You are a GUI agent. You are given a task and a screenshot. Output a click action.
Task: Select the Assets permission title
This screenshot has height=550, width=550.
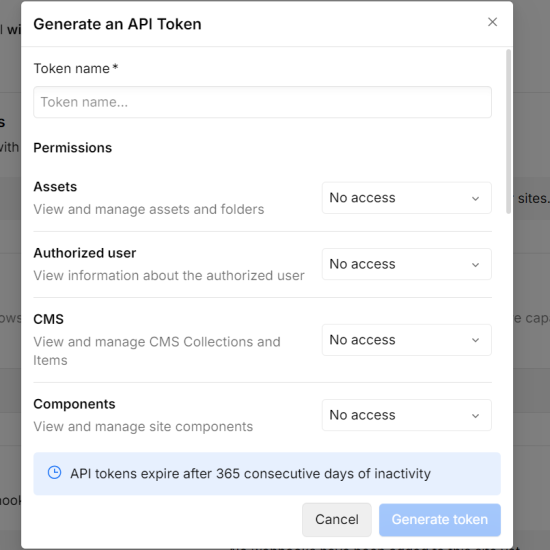point(55,187)
